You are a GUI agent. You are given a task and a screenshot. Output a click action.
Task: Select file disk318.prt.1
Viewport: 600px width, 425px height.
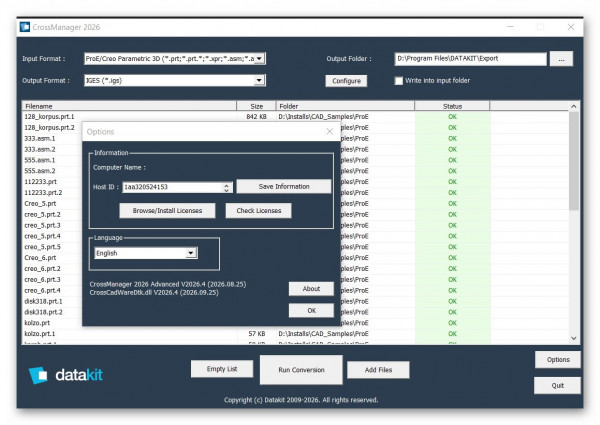point(43,301)
